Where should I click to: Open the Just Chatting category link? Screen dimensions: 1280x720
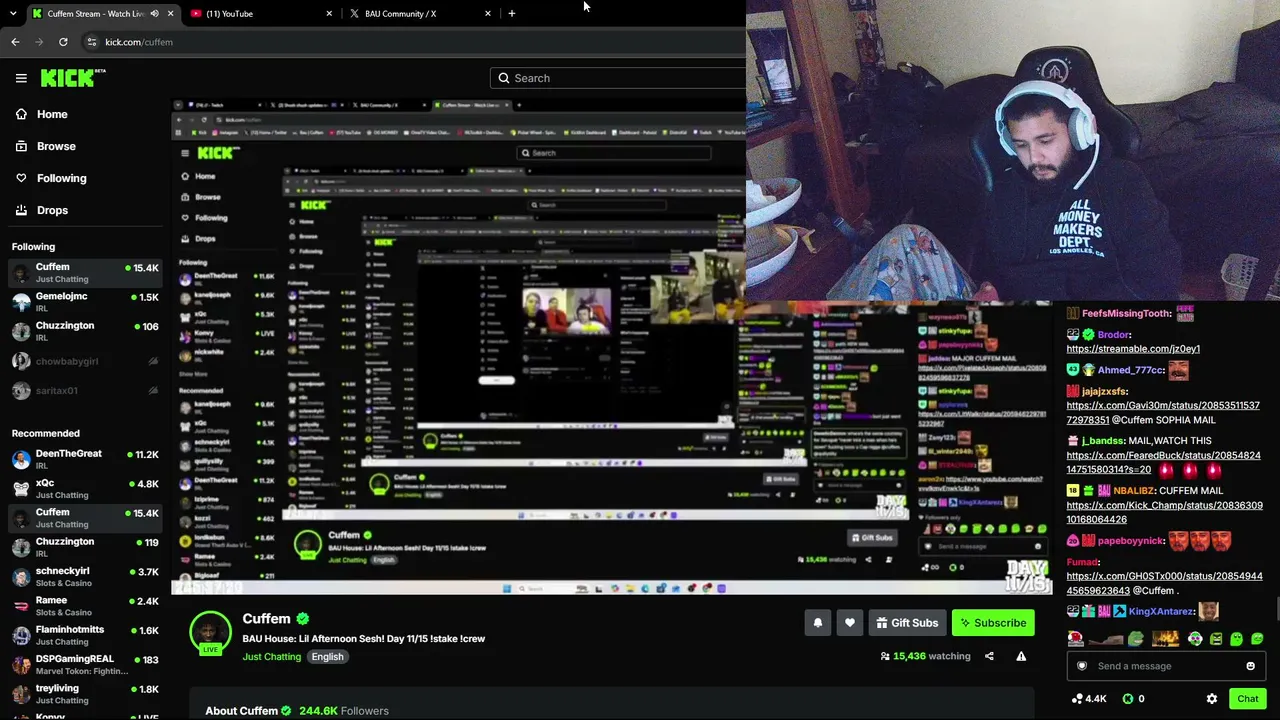[271, 657]
